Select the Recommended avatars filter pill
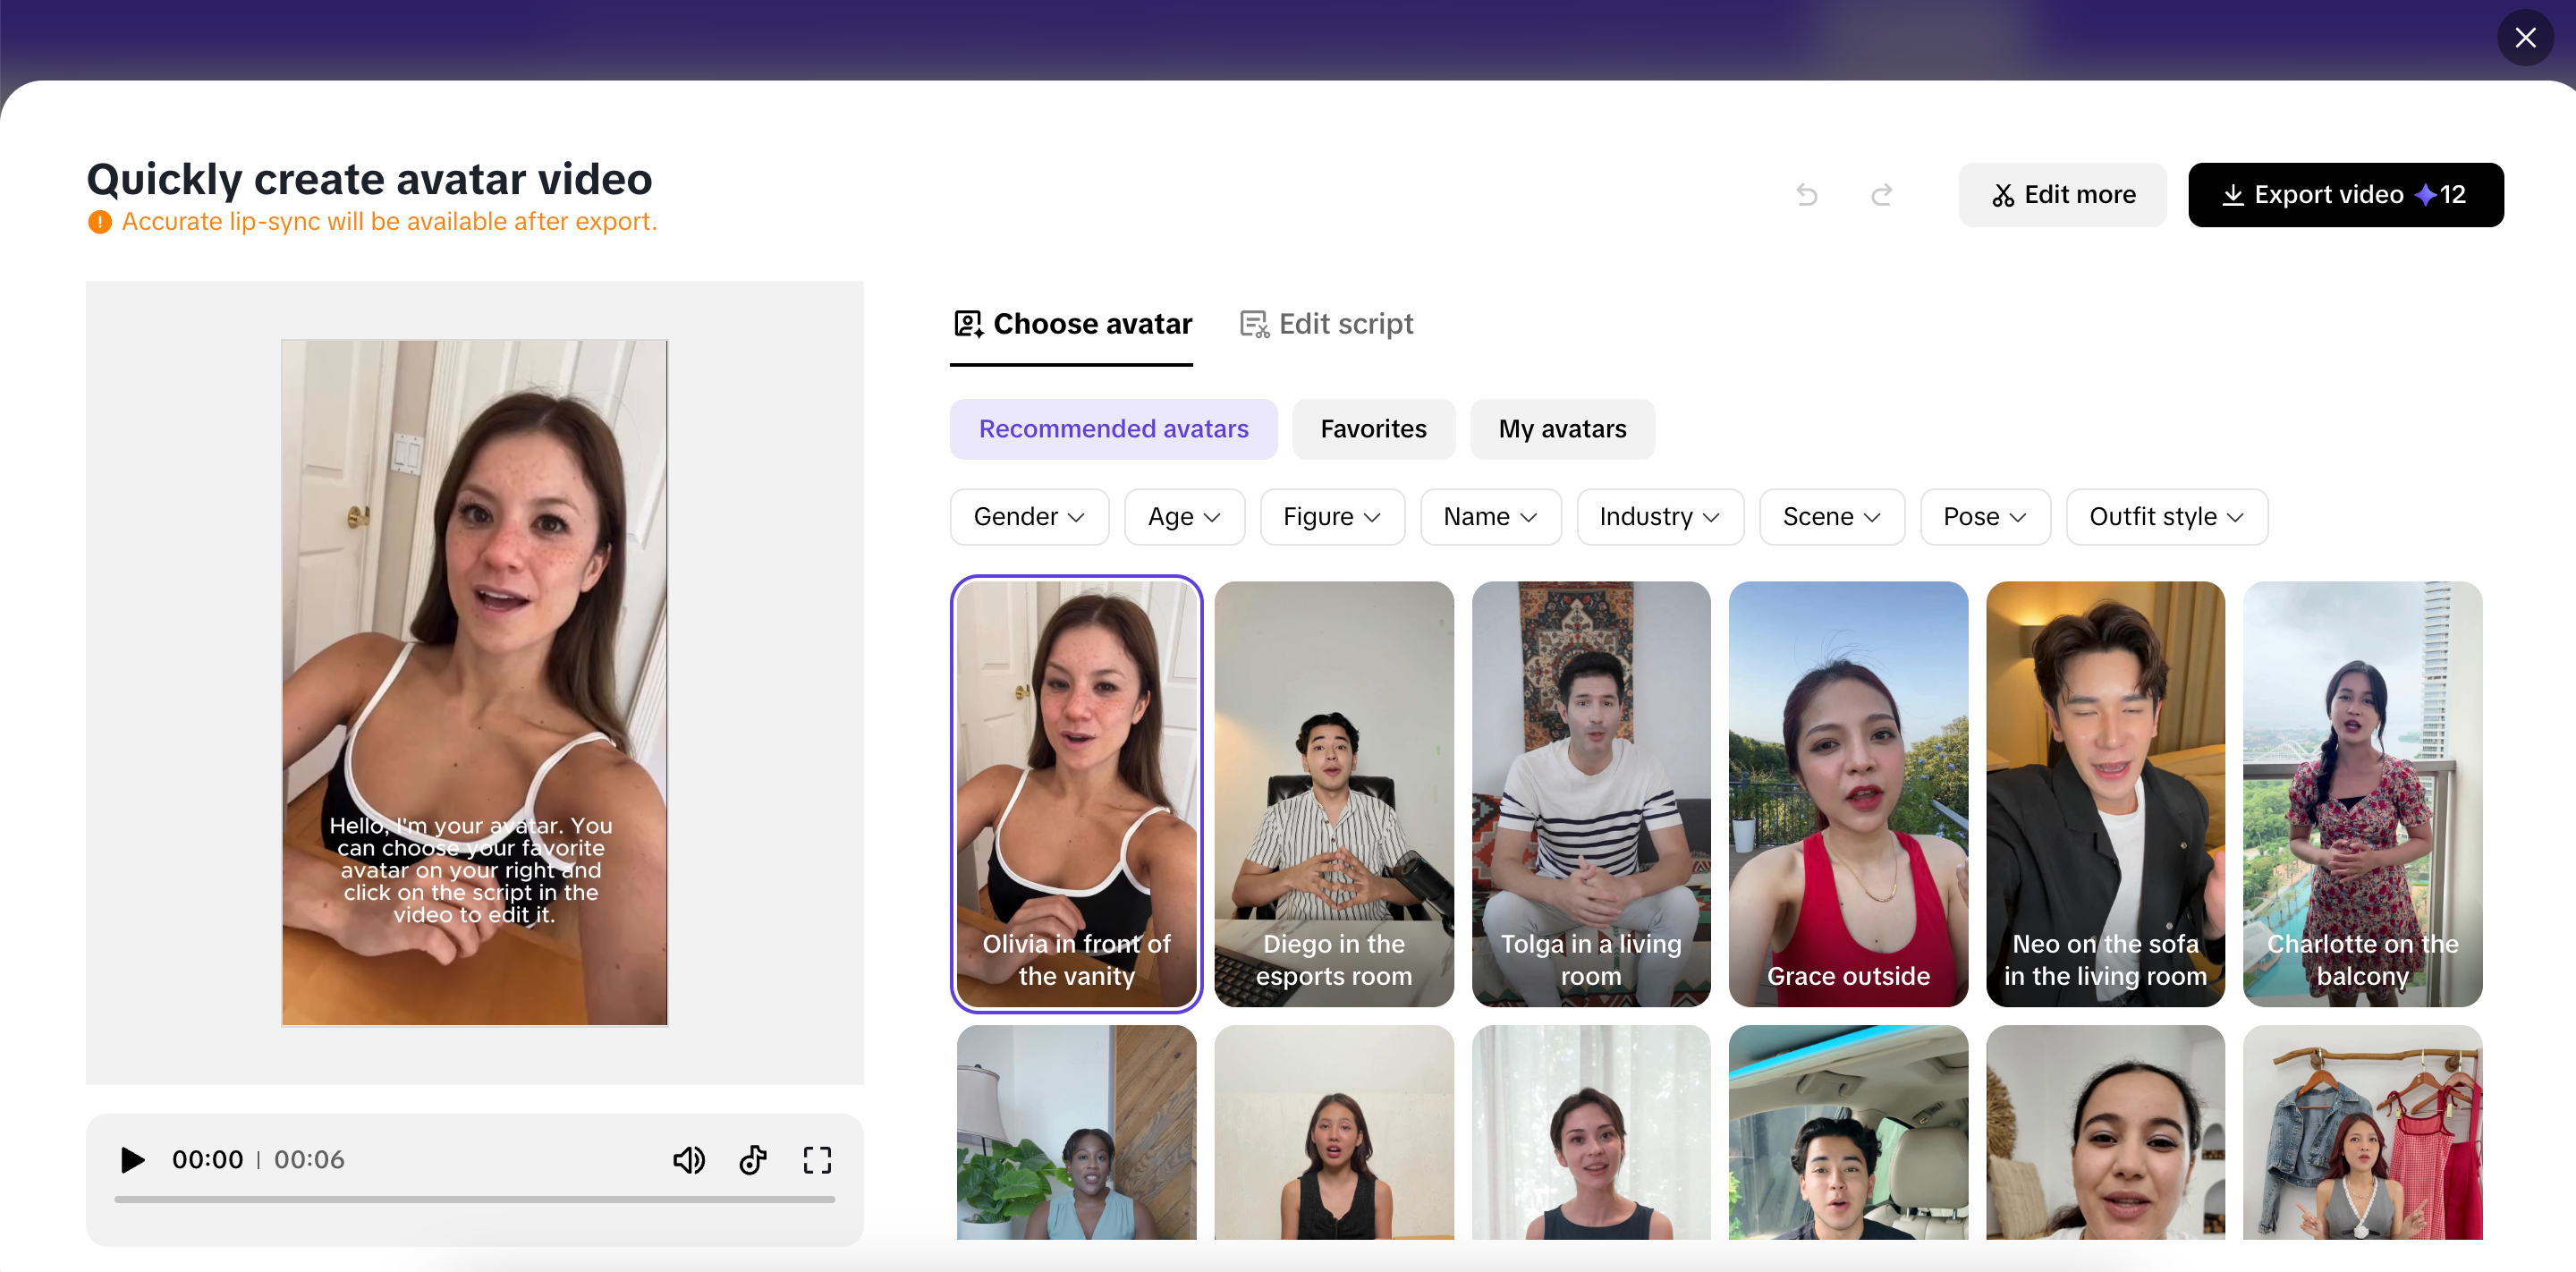2576x1272 pixels. [x=1113, y=428]
